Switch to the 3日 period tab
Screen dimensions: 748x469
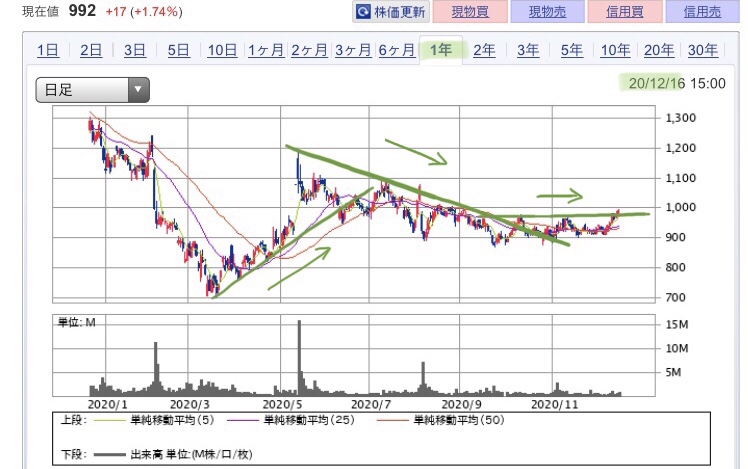[x=135, y=50]
